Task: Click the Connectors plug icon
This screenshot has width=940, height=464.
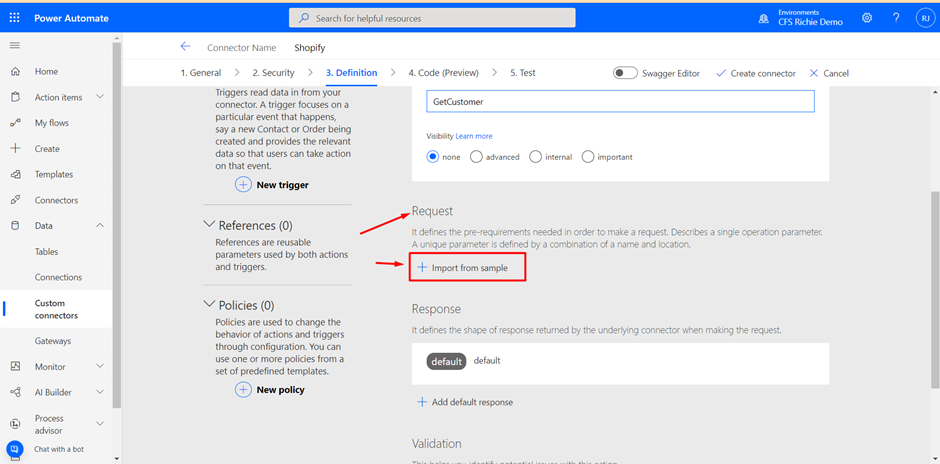Action: click(16, 200)
